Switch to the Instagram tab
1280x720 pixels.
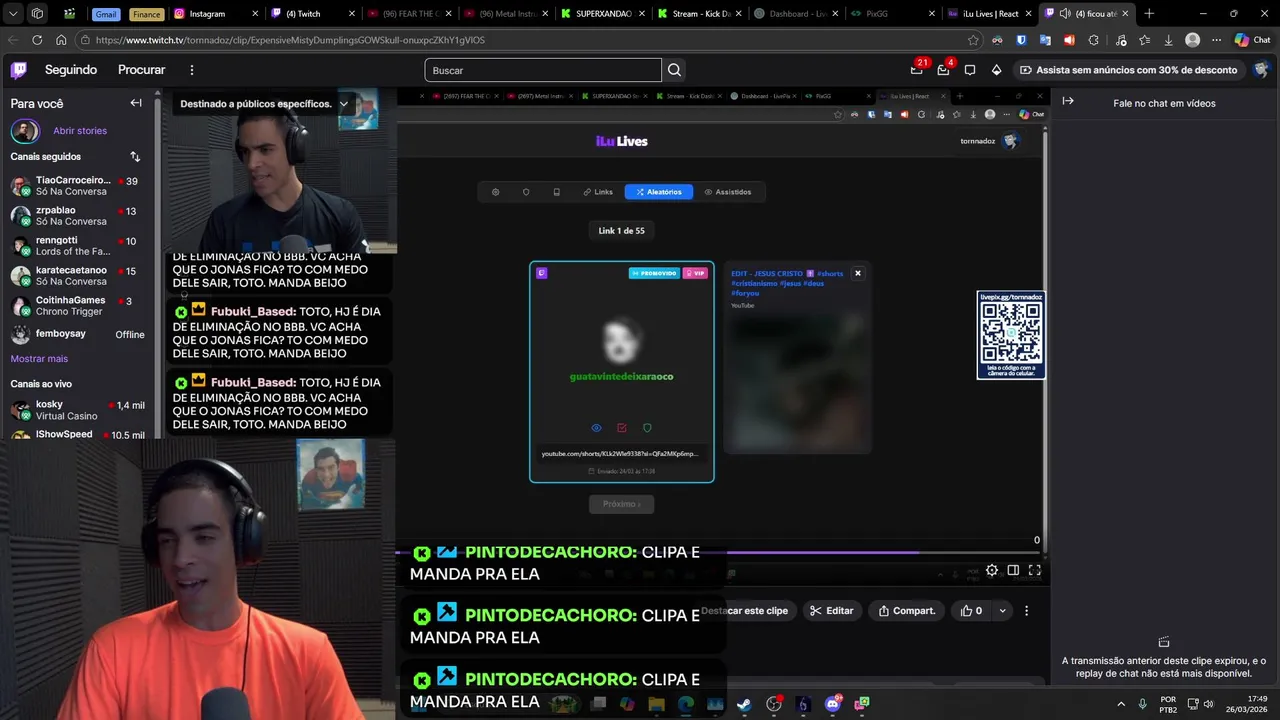[x=214, y=14]
